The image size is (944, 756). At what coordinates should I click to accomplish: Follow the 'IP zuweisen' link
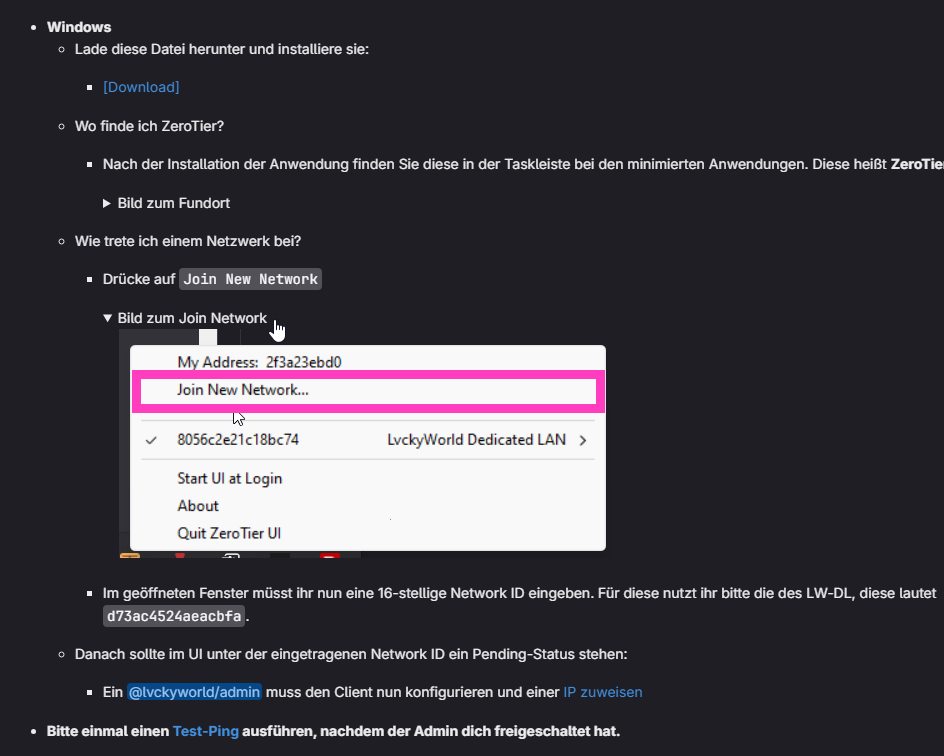(603, 692)
